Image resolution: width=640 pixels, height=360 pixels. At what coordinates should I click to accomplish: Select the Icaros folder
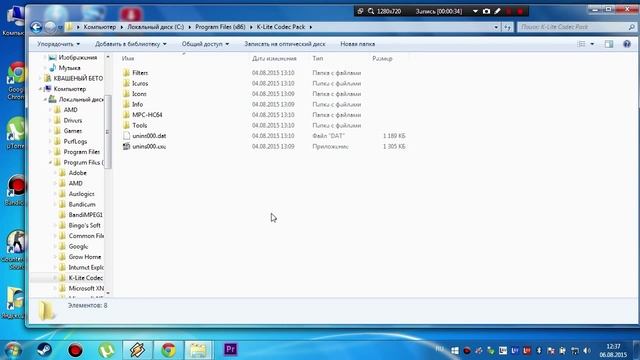[140, 83]
